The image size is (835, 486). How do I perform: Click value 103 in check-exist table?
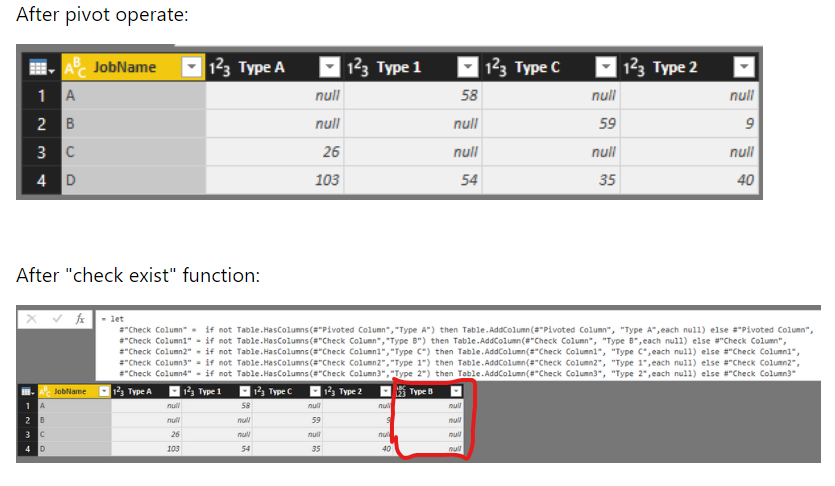click(173, 449)
